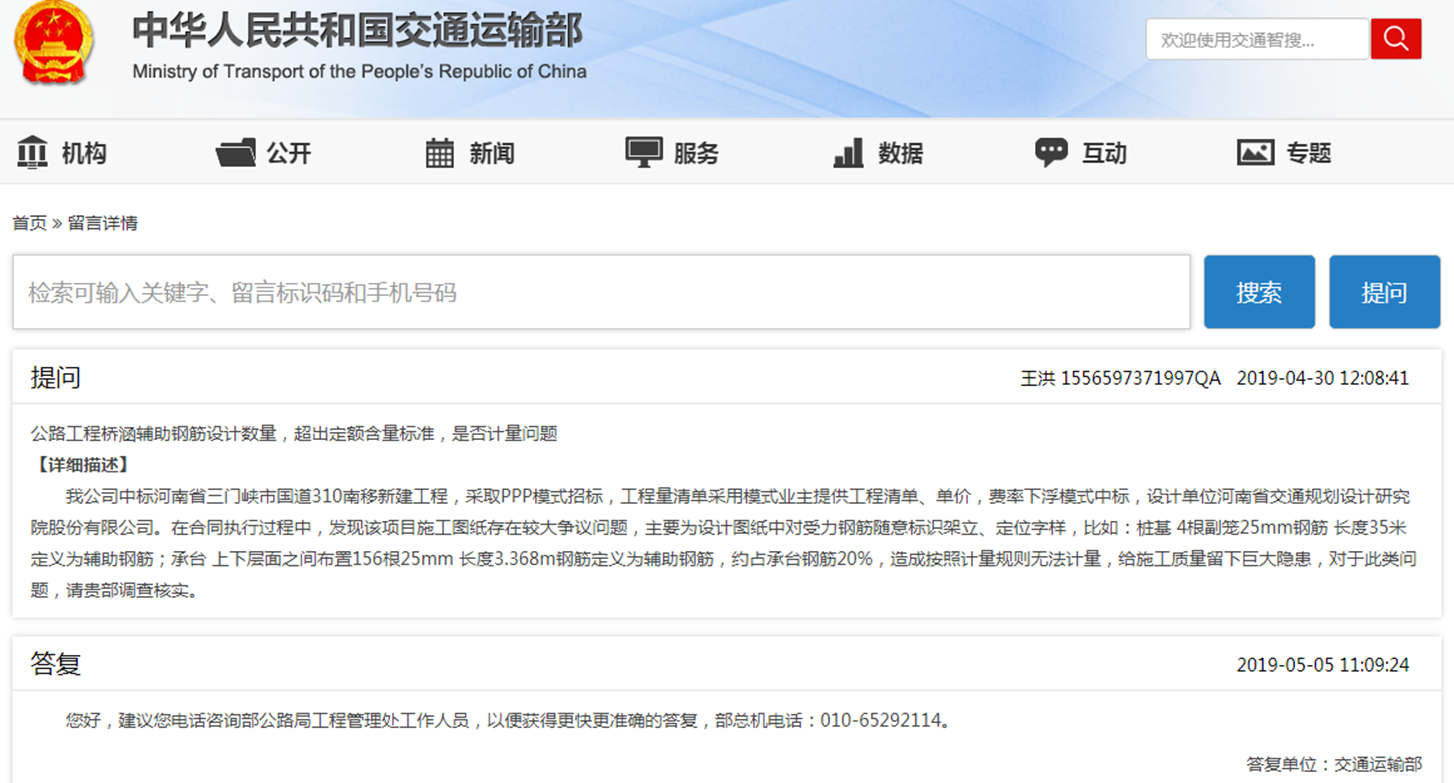The width and height of the screenshot is (1454, 783).
Task: Click the English Ministry of Transport title
Action: 359,72
